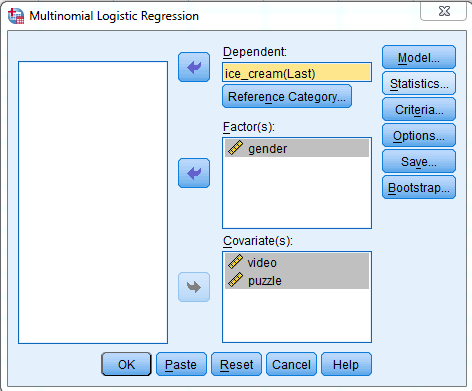The width and height of the screenshot is (472, 391).
Task: Click the arrow button beside Factor(s) list
Action: (194, 173)
